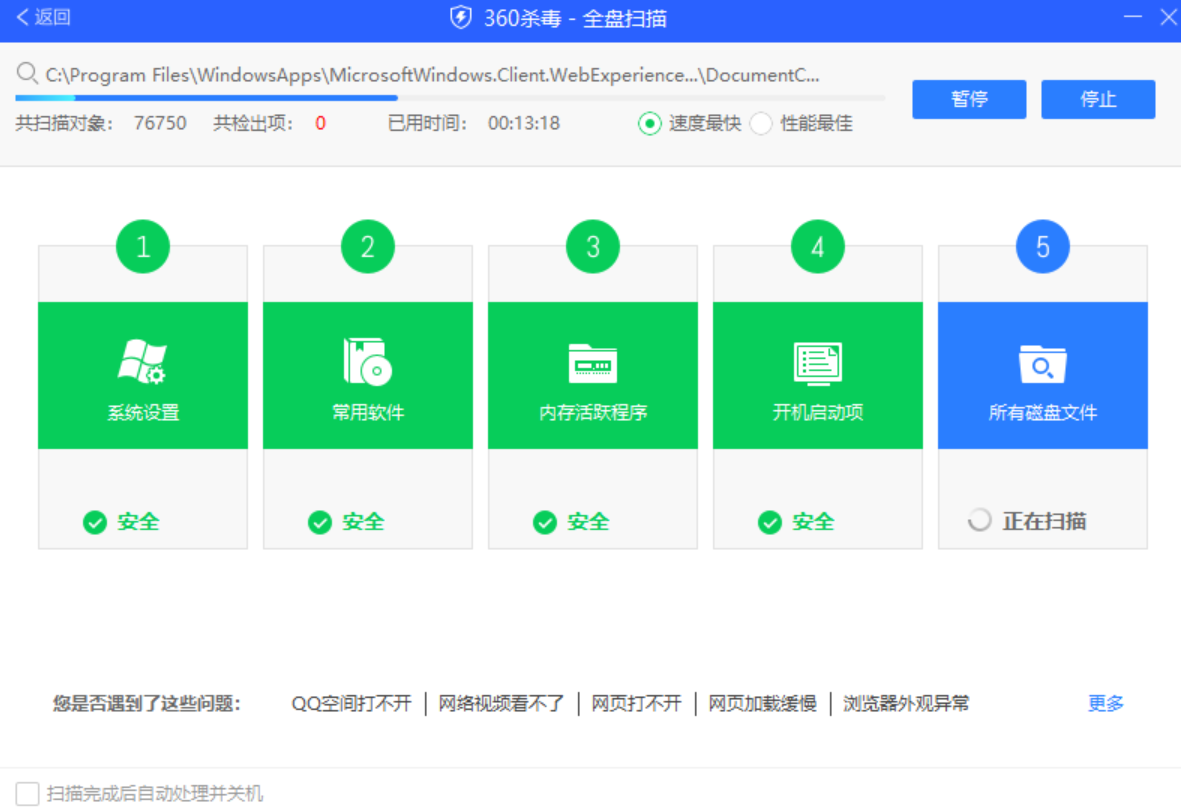Click the scan progress bar
The image size is (1181, 811).
[x=450, y=98]
